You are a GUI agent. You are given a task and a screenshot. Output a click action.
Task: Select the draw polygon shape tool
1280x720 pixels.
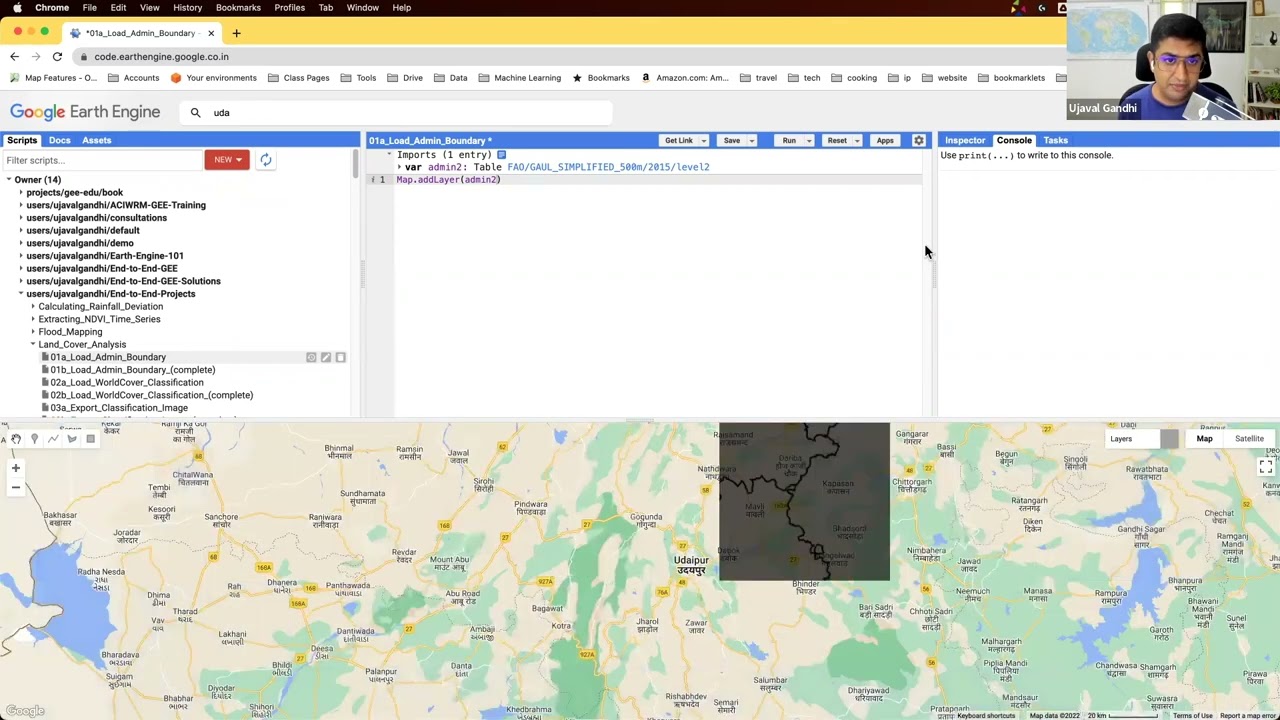(72, 439)
